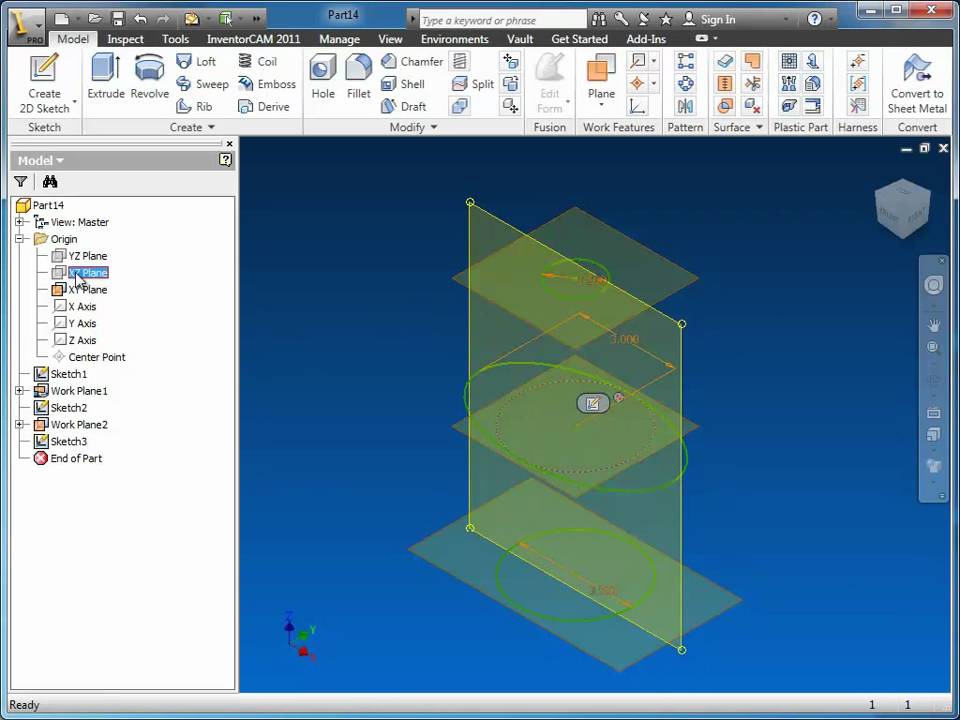Click the Create 2D Sketch tool
Viewport: 960px width, 720px height.
(44, 84)
